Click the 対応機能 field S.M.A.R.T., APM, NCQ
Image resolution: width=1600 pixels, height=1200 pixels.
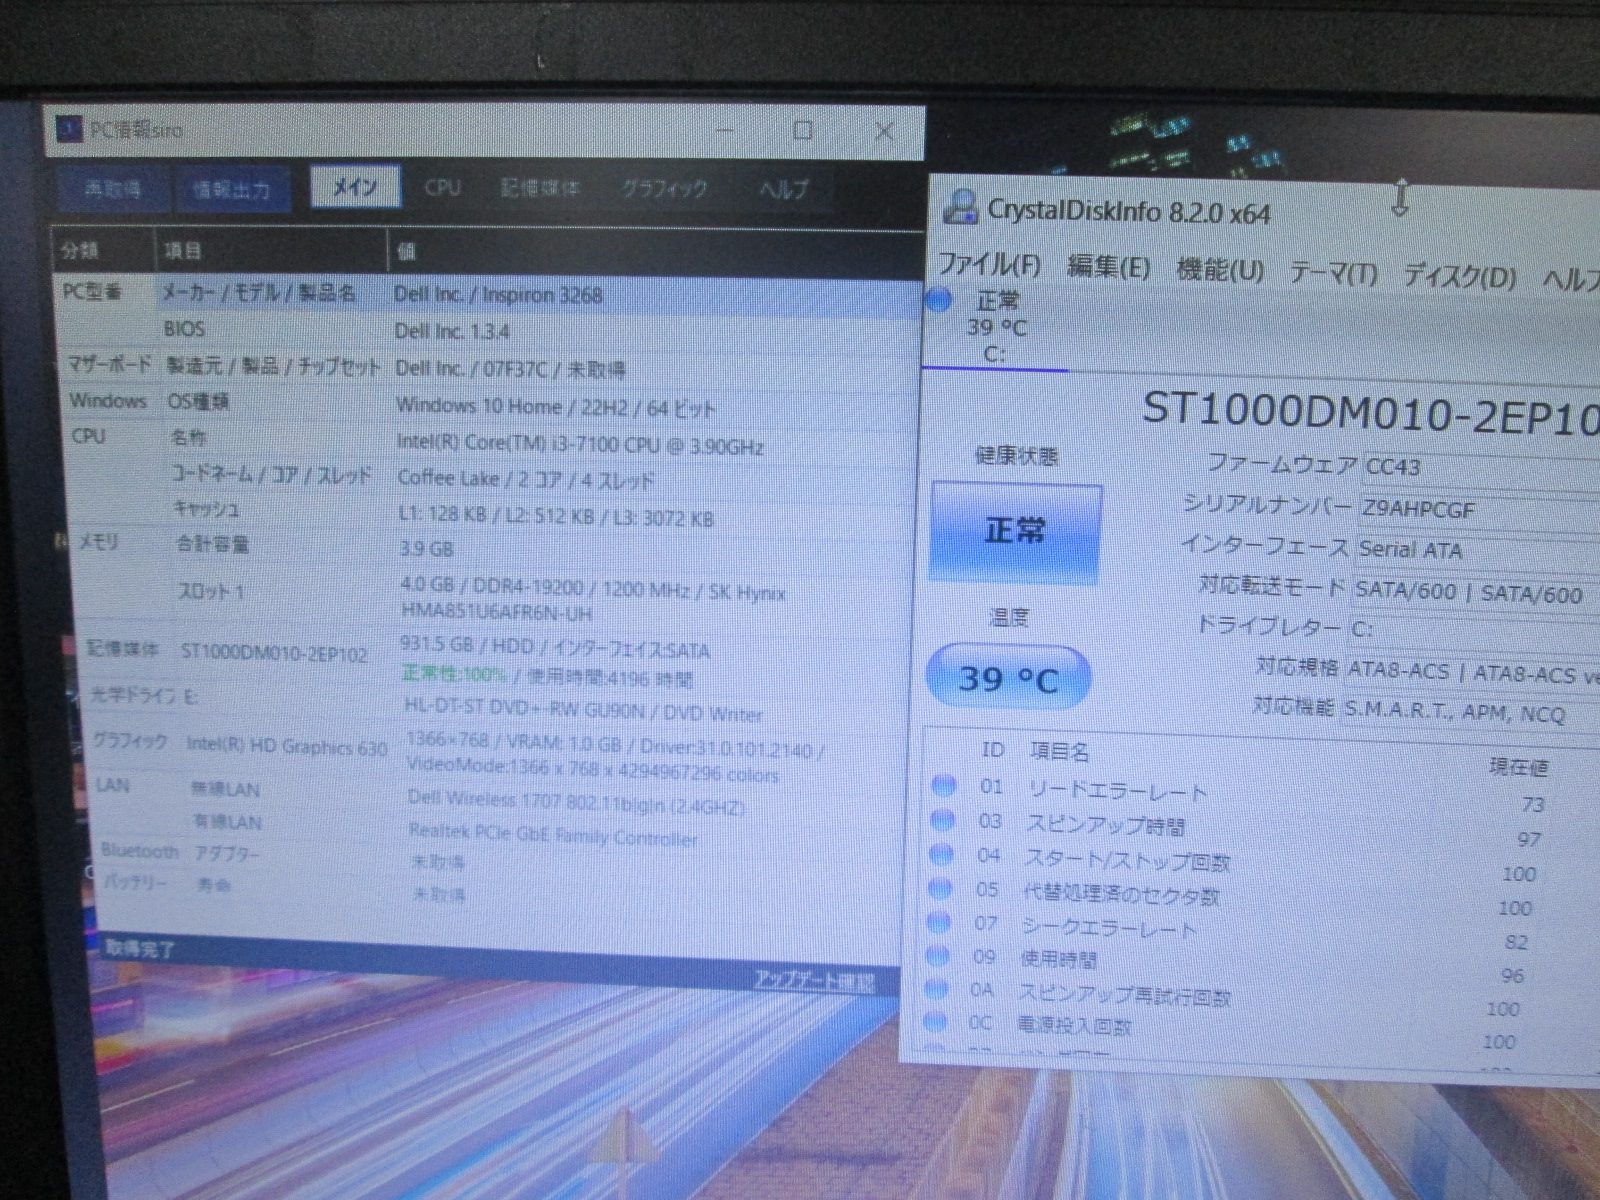pos(1469,712)
